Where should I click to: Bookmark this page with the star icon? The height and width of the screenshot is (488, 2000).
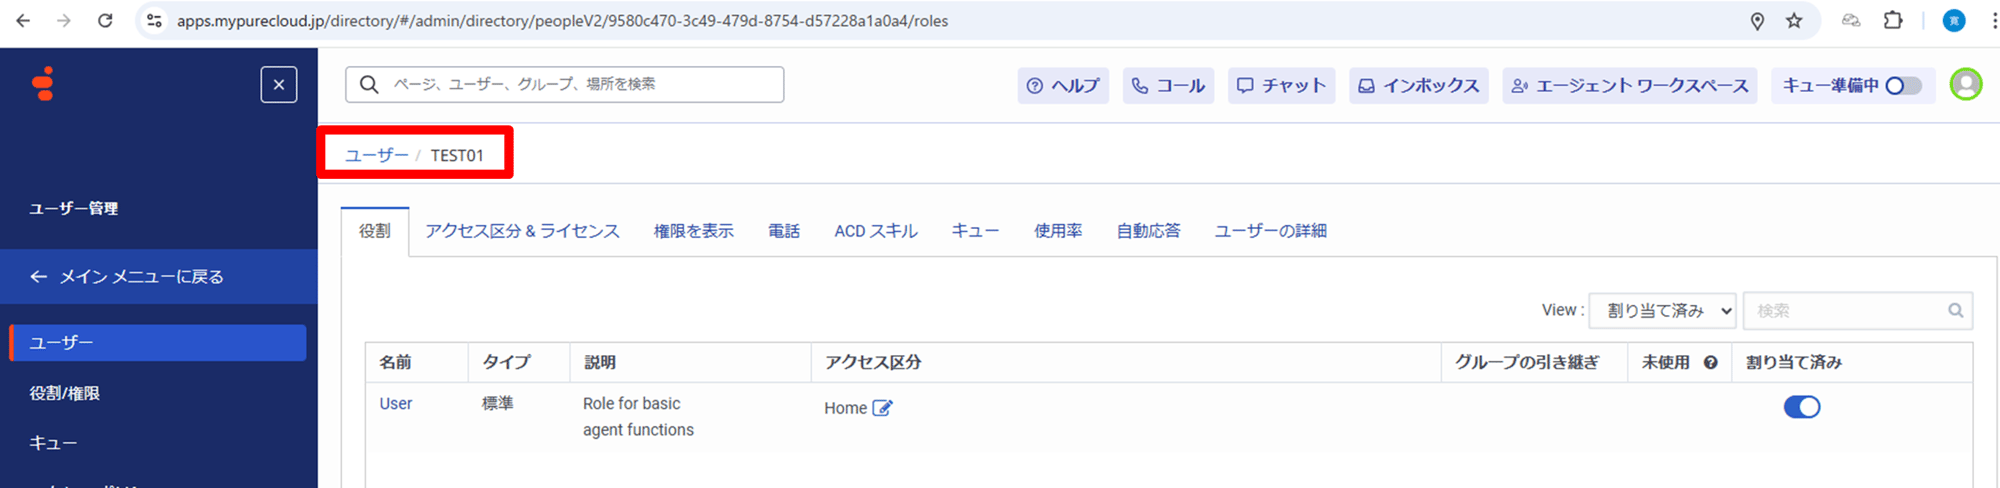pos(1794,21)
